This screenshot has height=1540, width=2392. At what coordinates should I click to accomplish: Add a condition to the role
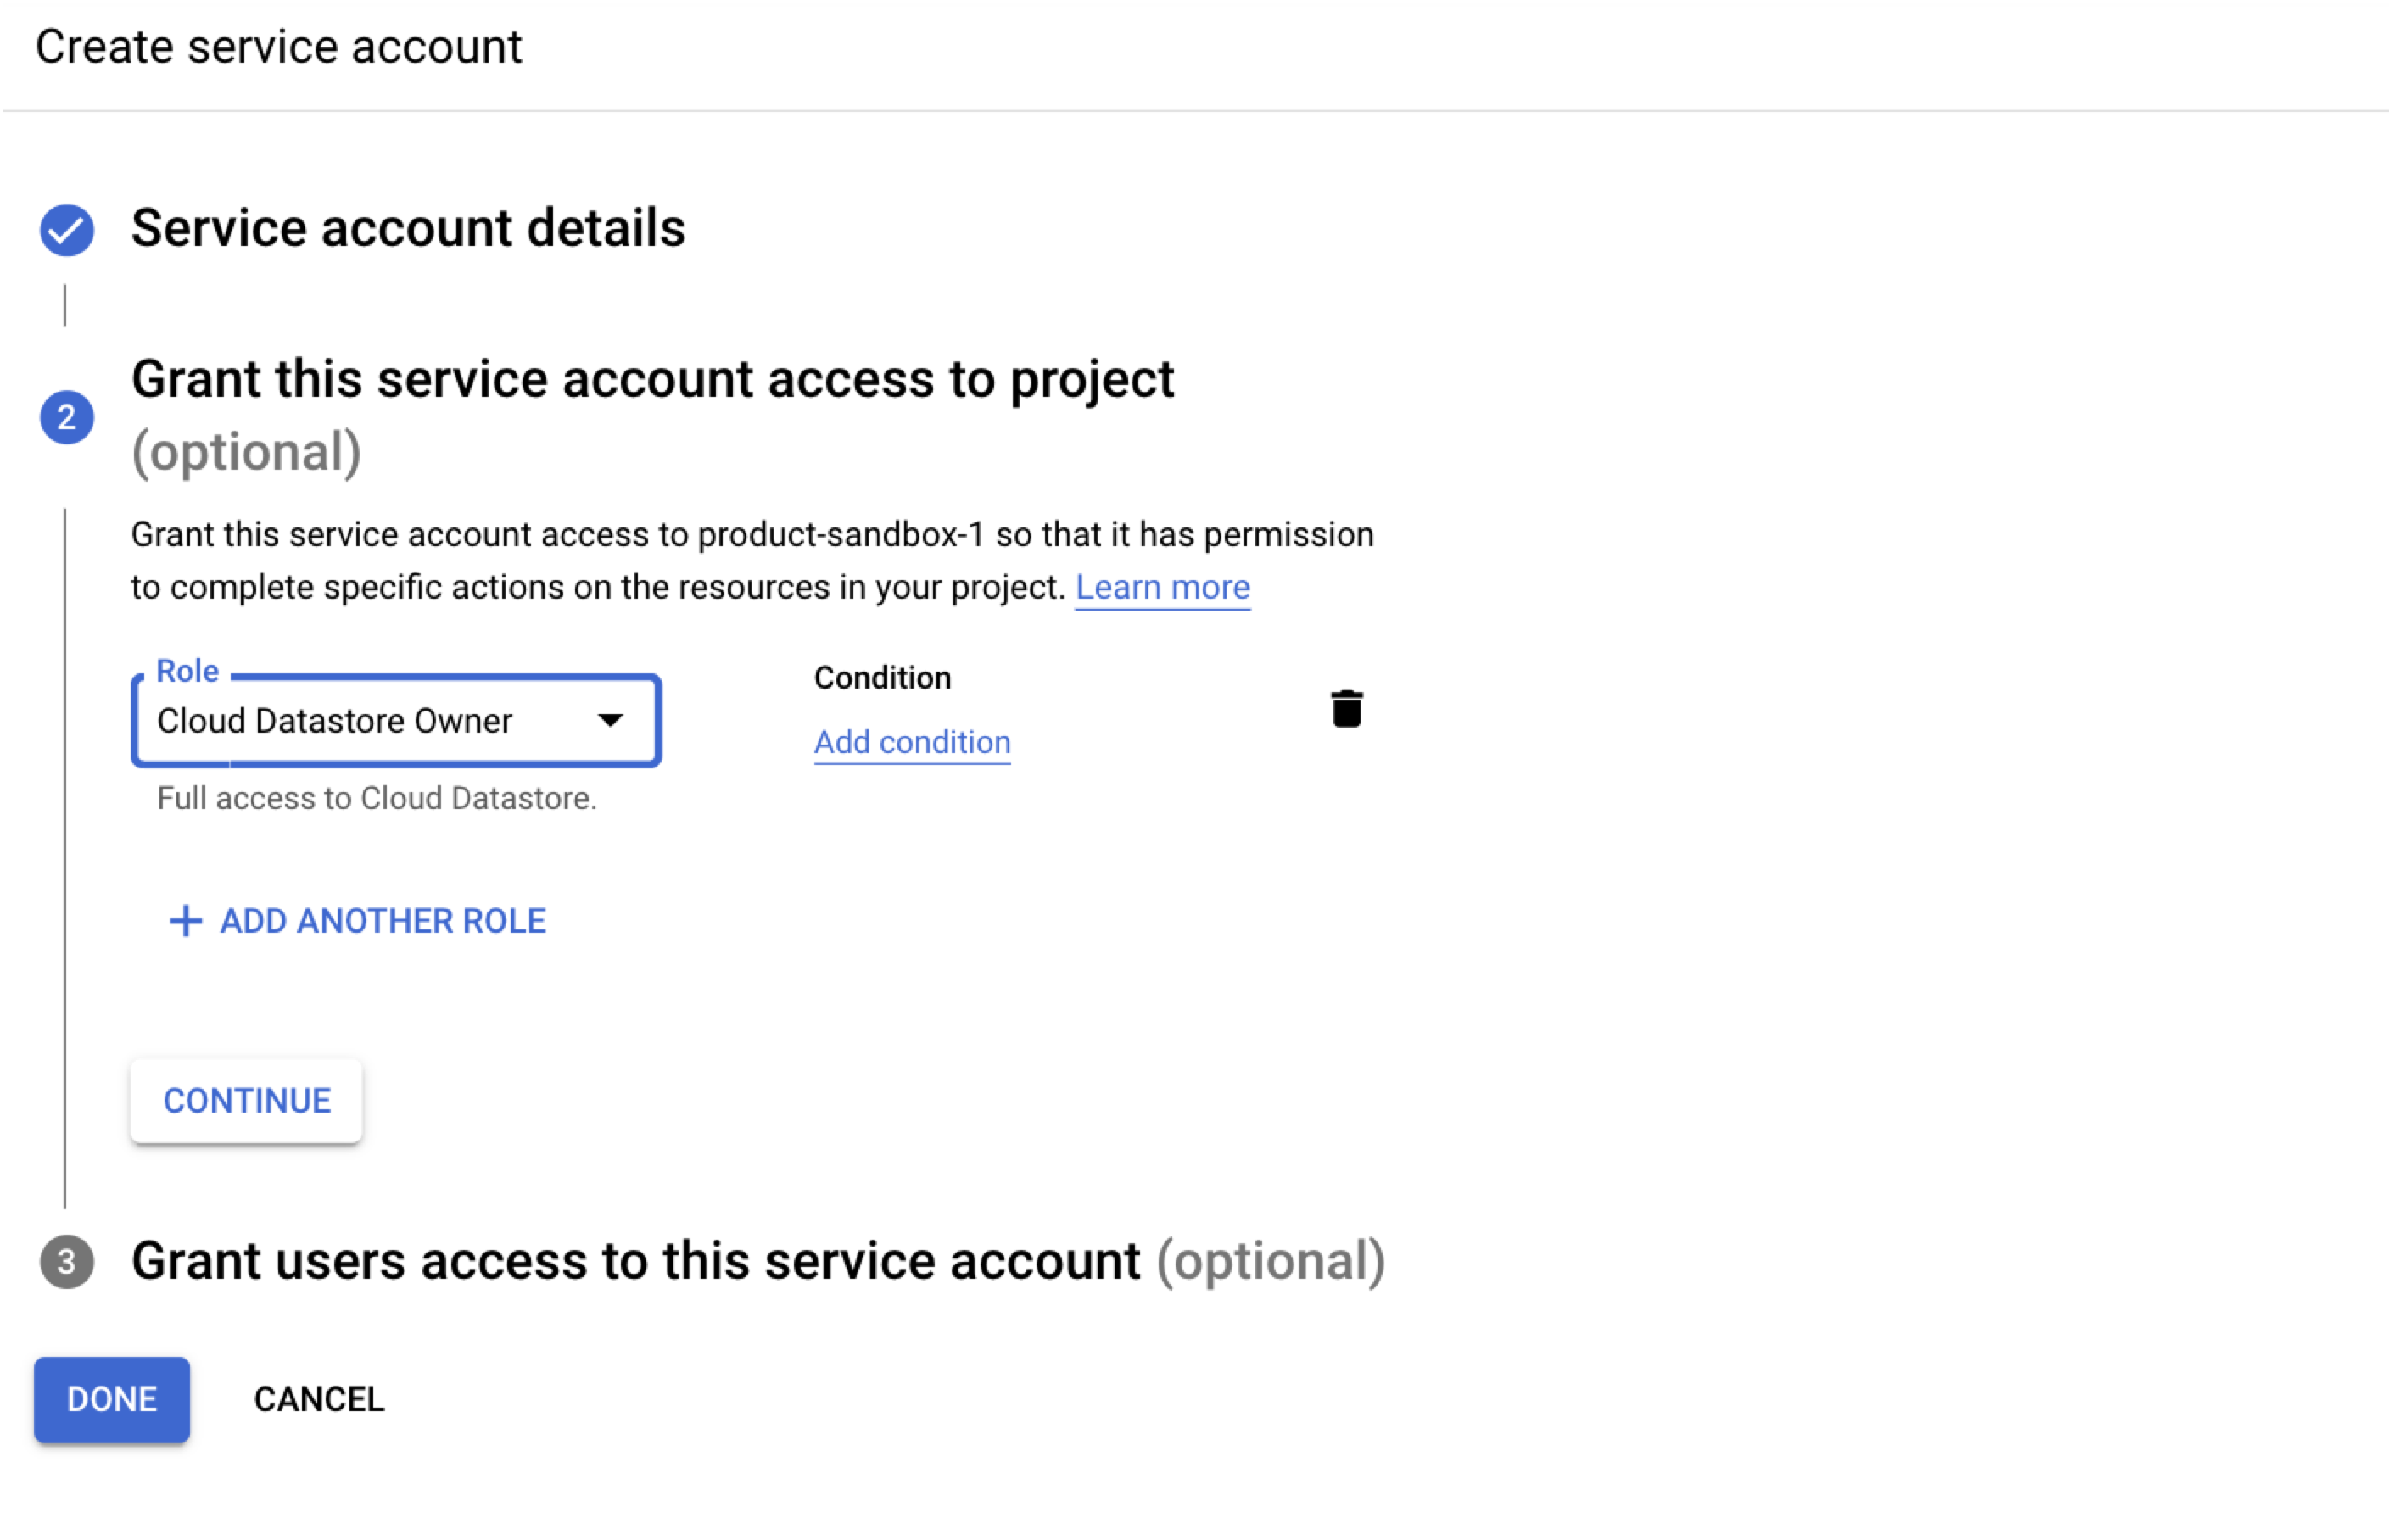(x=911, y=741)
